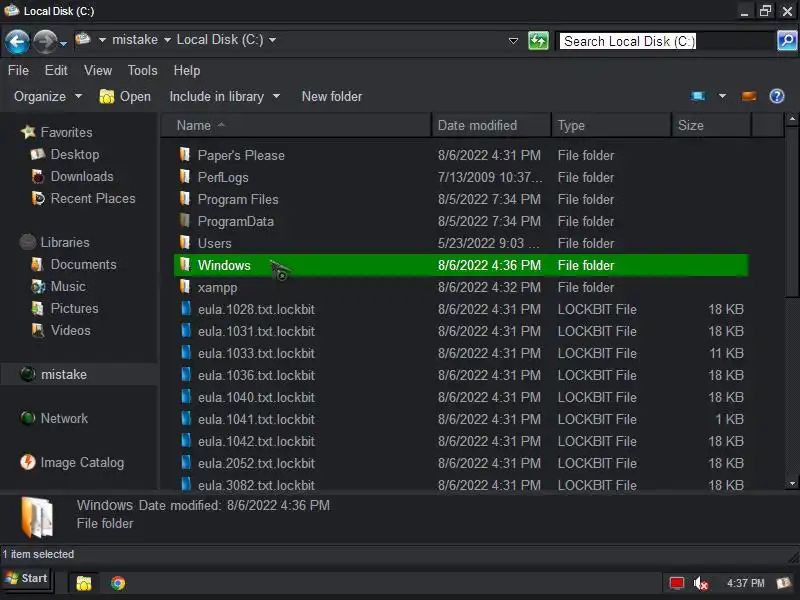Screen dimensions: 800x600
Task: Click the search magnifier button
Action: pos(787,40)
